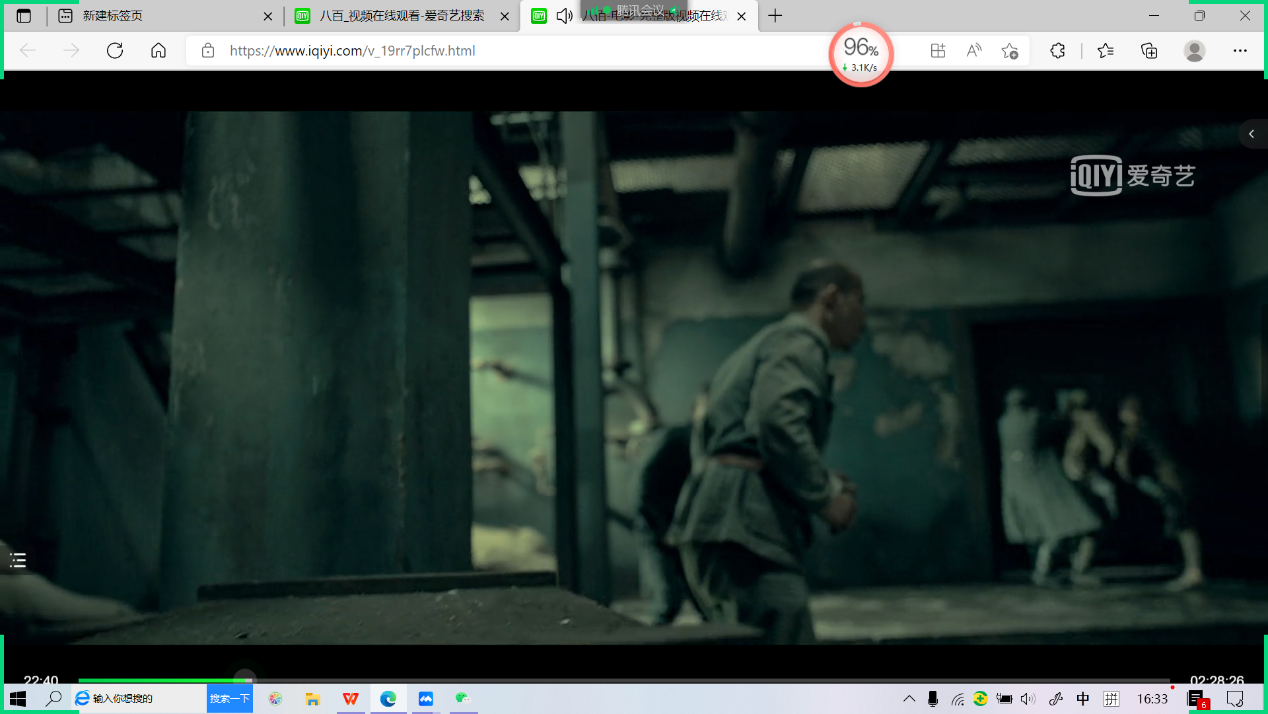This screenshot has width=1268, height=714.
Task: Click the 搜索一下 taskbar button
Action: point(229,699)
